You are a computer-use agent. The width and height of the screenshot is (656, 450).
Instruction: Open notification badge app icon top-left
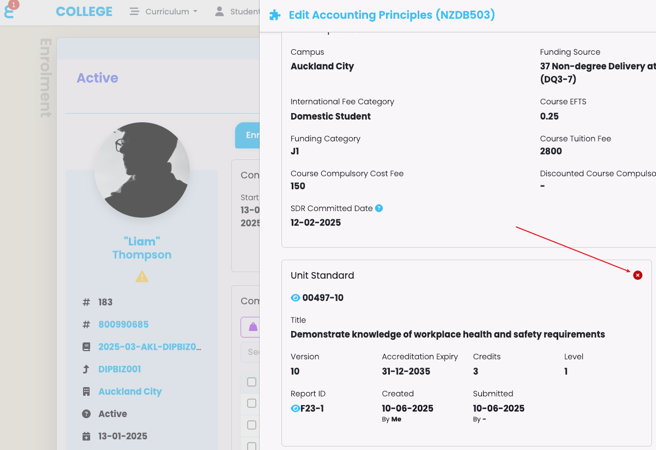coord(9,10)
